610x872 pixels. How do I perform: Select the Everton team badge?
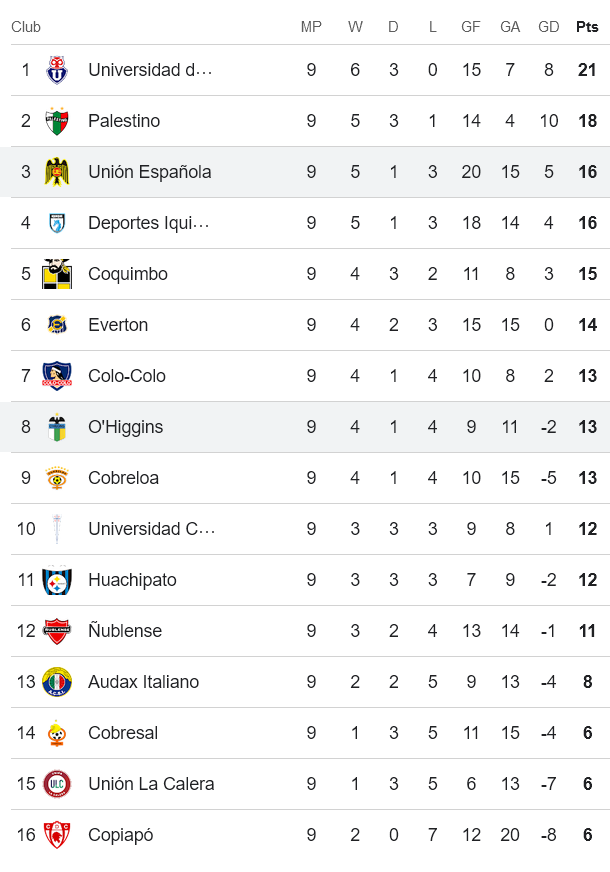click(57, 325)
